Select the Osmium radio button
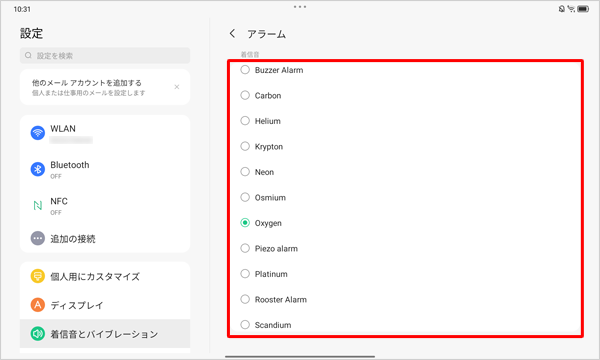 pyautogui.click(x=245, y=197)
